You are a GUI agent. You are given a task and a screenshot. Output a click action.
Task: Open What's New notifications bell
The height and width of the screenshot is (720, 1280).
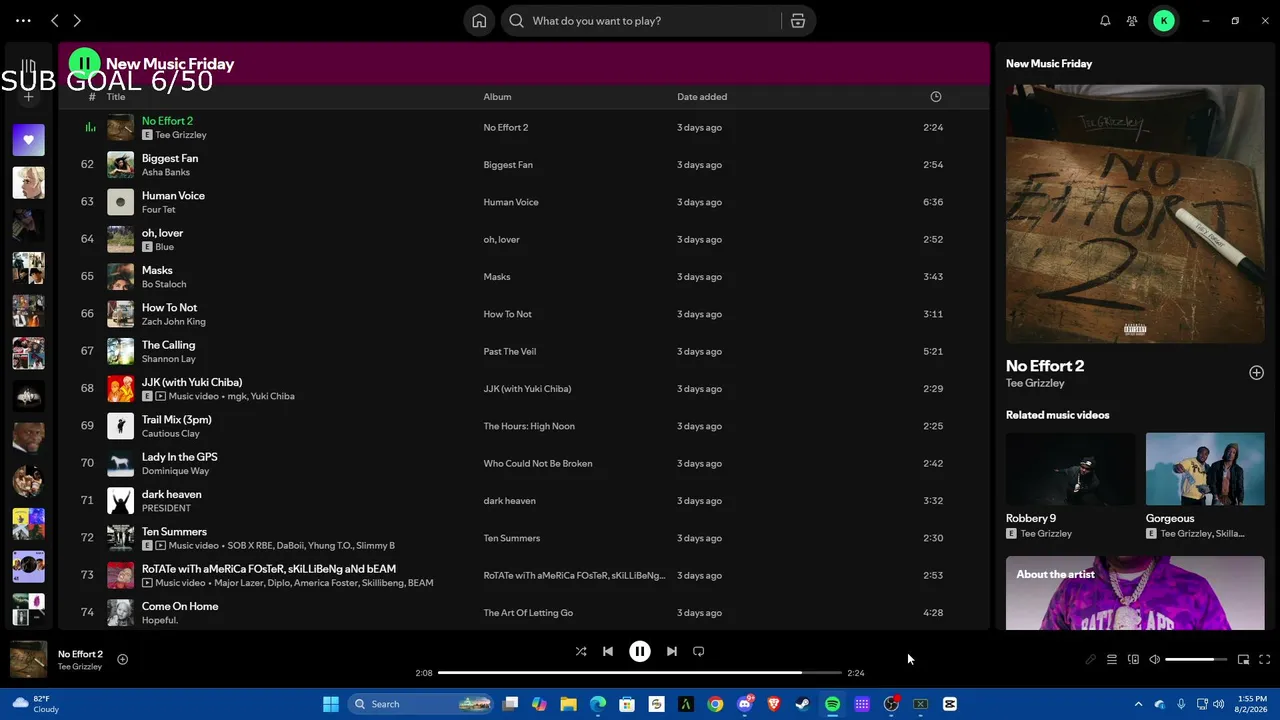pyautogui.click(x=1105, y=21)
